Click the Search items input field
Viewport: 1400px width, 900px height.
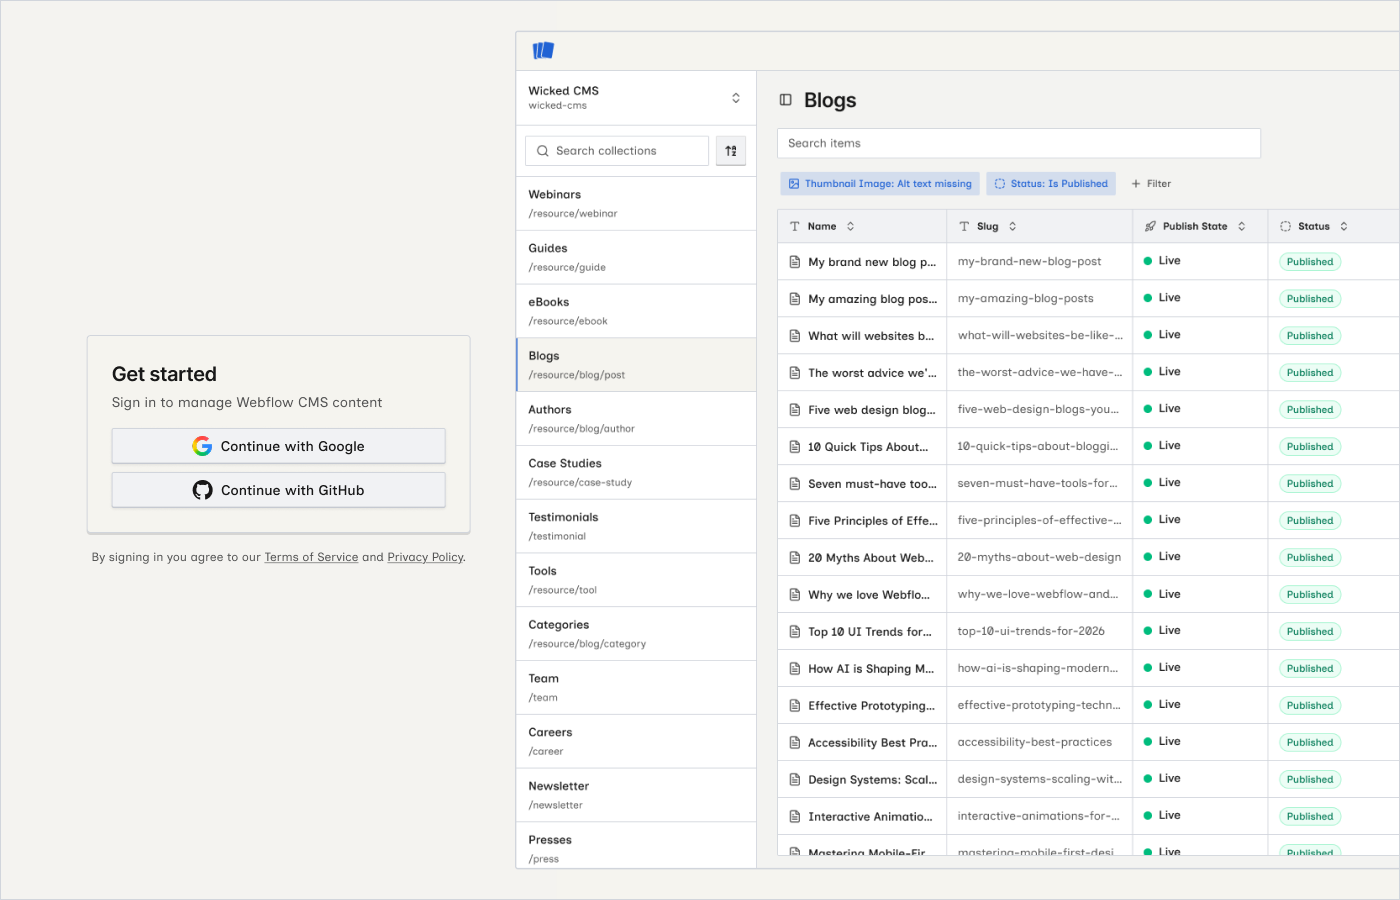tap(1019, 143)
